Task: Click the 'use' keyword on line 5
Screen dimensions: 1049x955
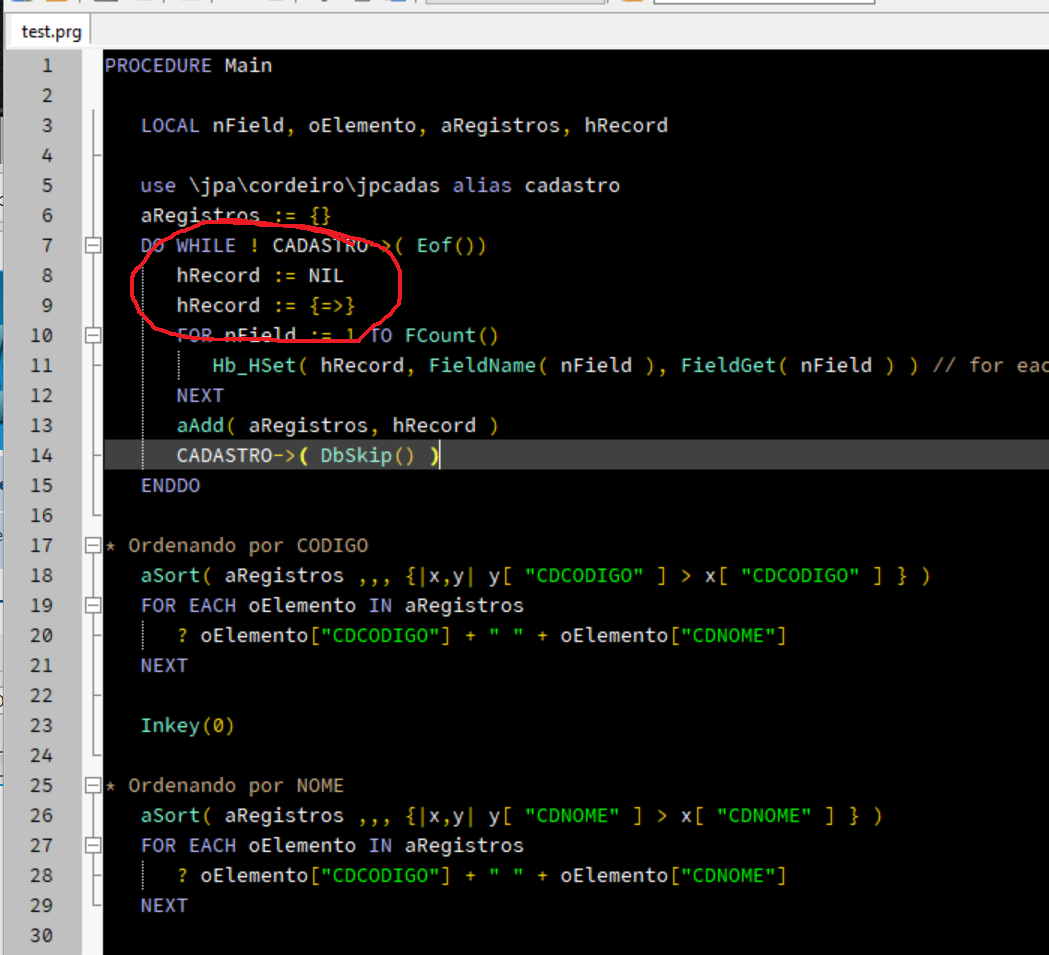Action: [158, 186]
